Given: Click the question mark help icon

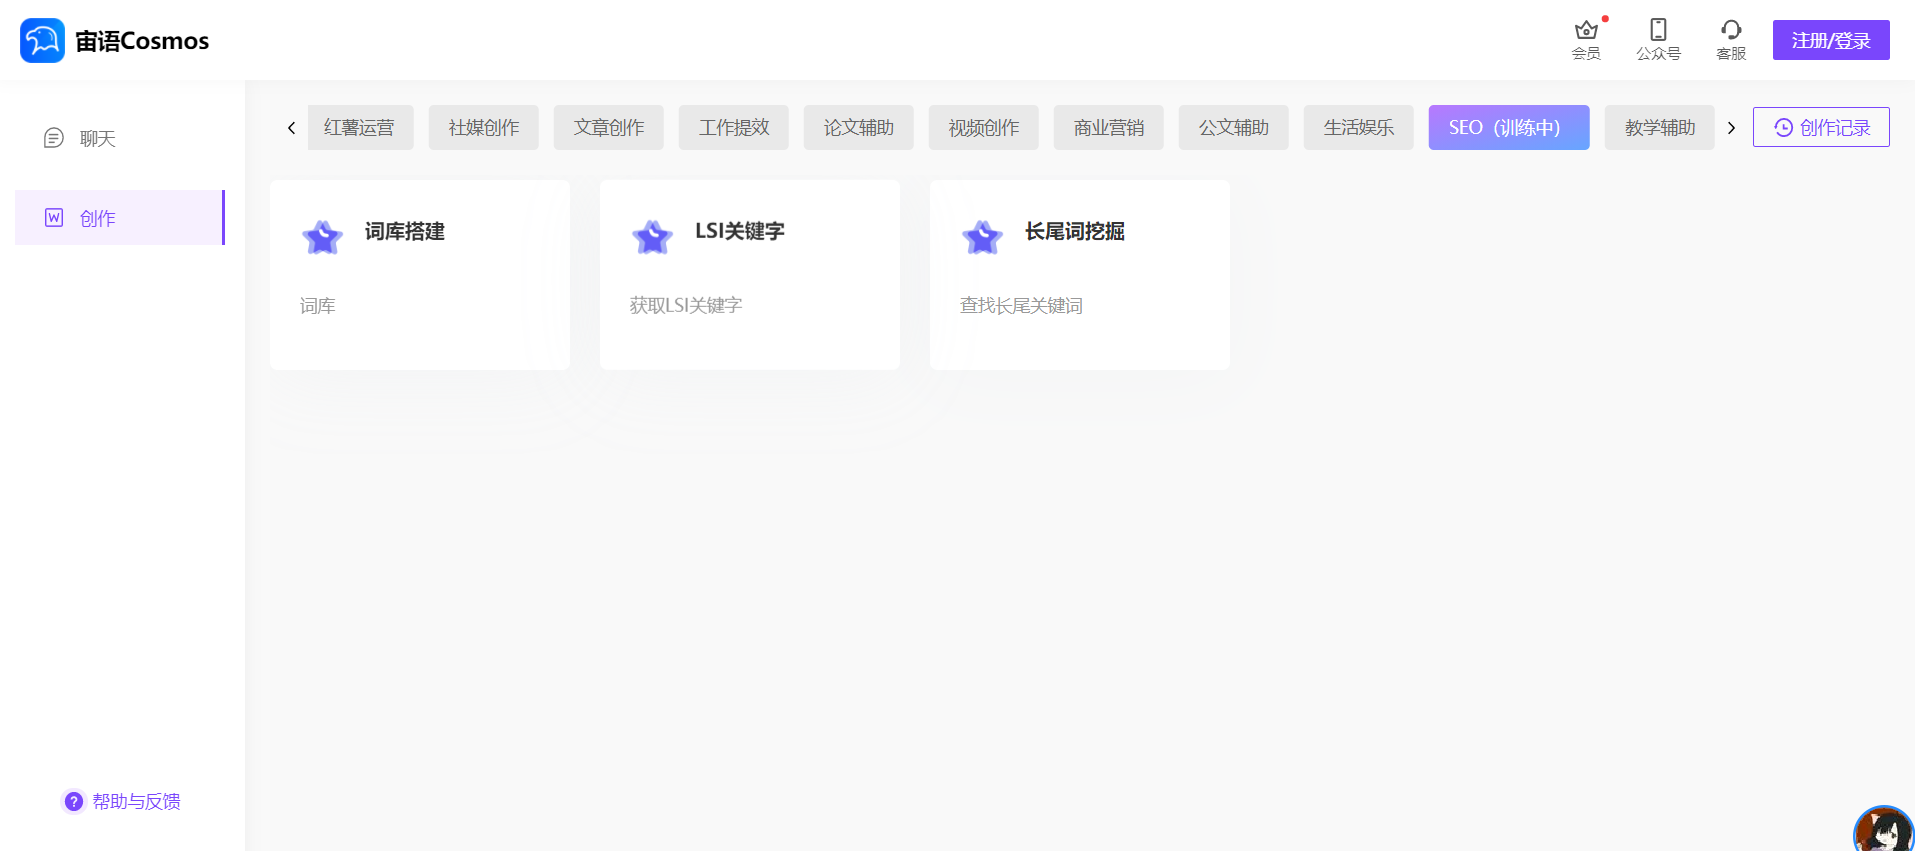Looking at the screenshot, I should coord(73,802).
